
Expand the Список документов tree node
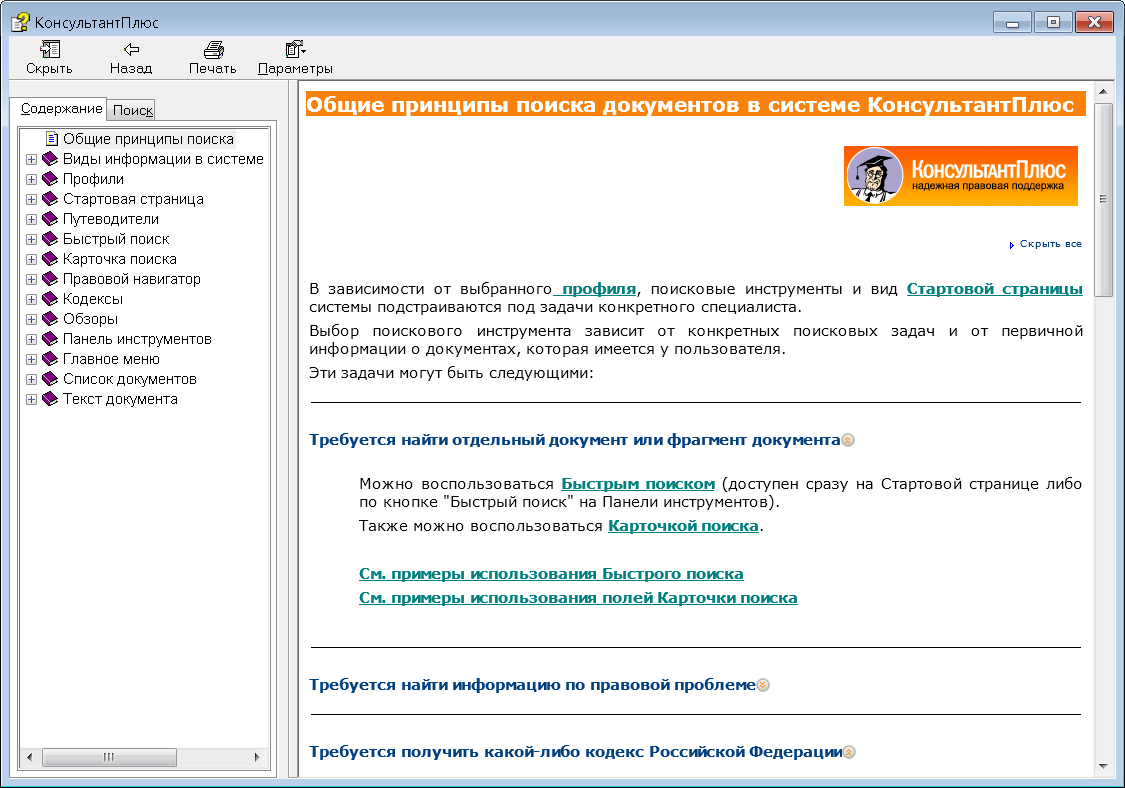coord(32,380)
